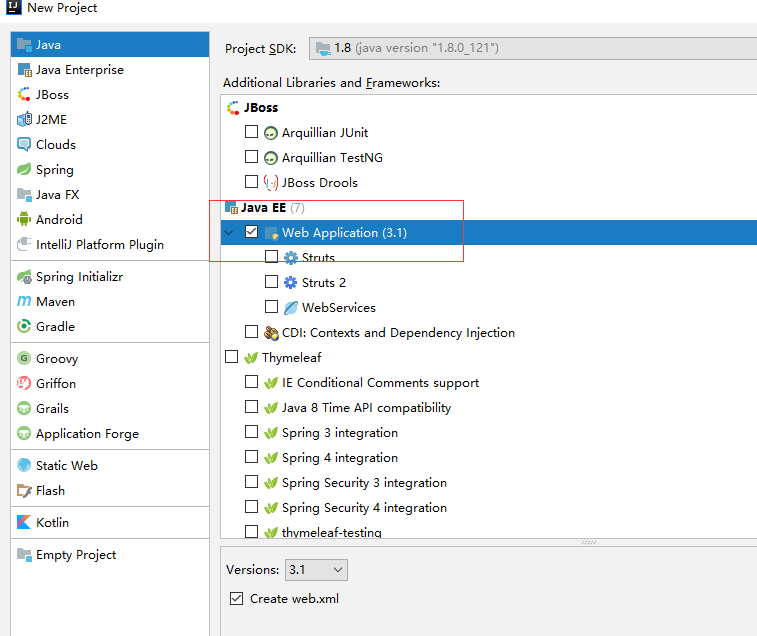Collapse the Web Application tree node chevron
Screen dimensions: 757x636
pyautogui.click(x=229, y=233)
